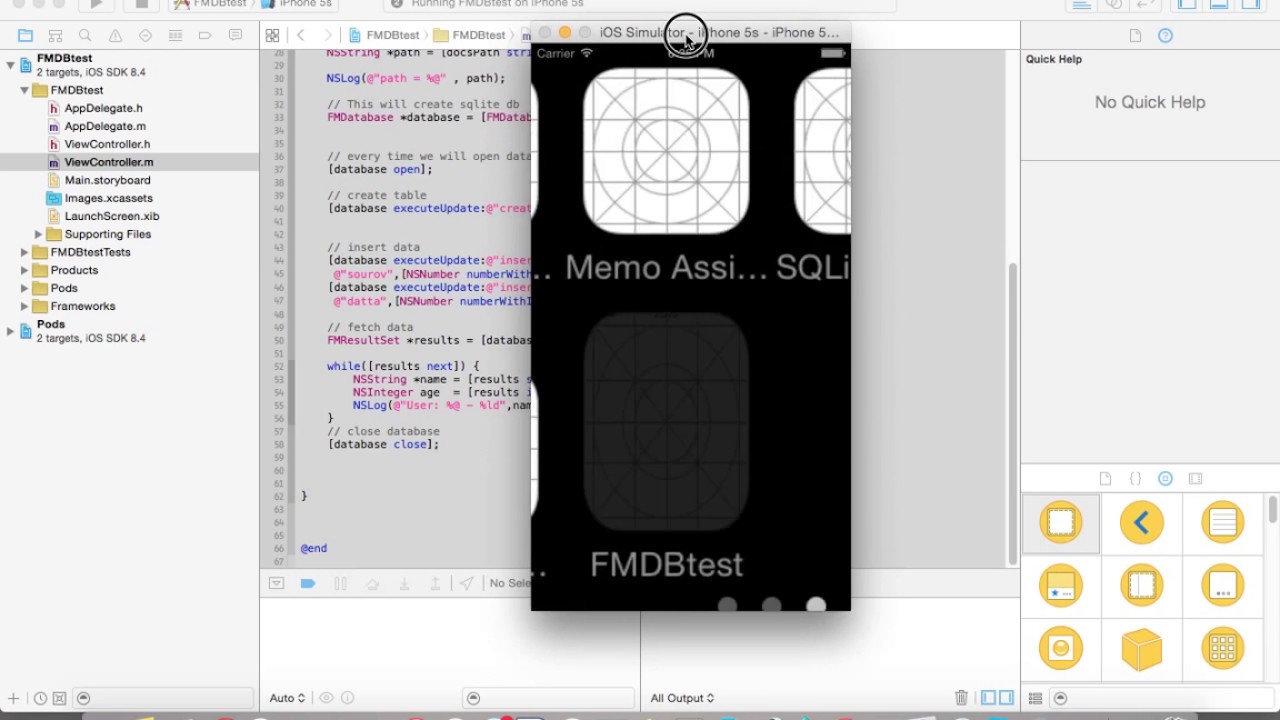Show source-controlled files filter
Viewport: 1280px width, 720px height.
[x=59, y=698]
